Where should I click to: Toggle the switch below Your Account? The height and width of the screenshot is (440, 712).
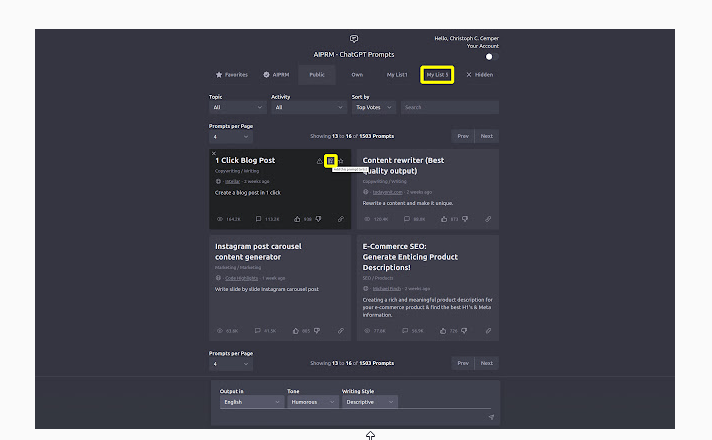pos(492,57)
